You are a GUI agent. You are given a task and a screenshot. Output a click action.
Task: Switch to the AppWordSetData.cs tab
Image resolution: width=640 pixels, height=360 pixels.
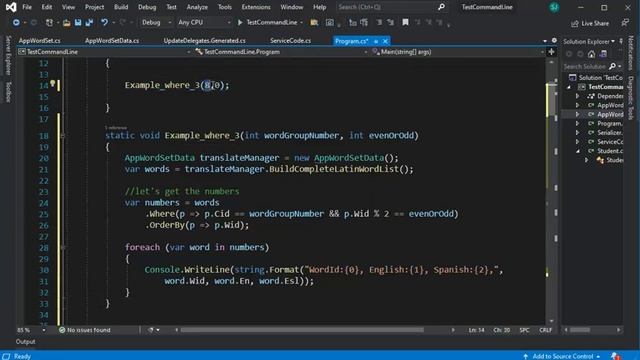112,41
